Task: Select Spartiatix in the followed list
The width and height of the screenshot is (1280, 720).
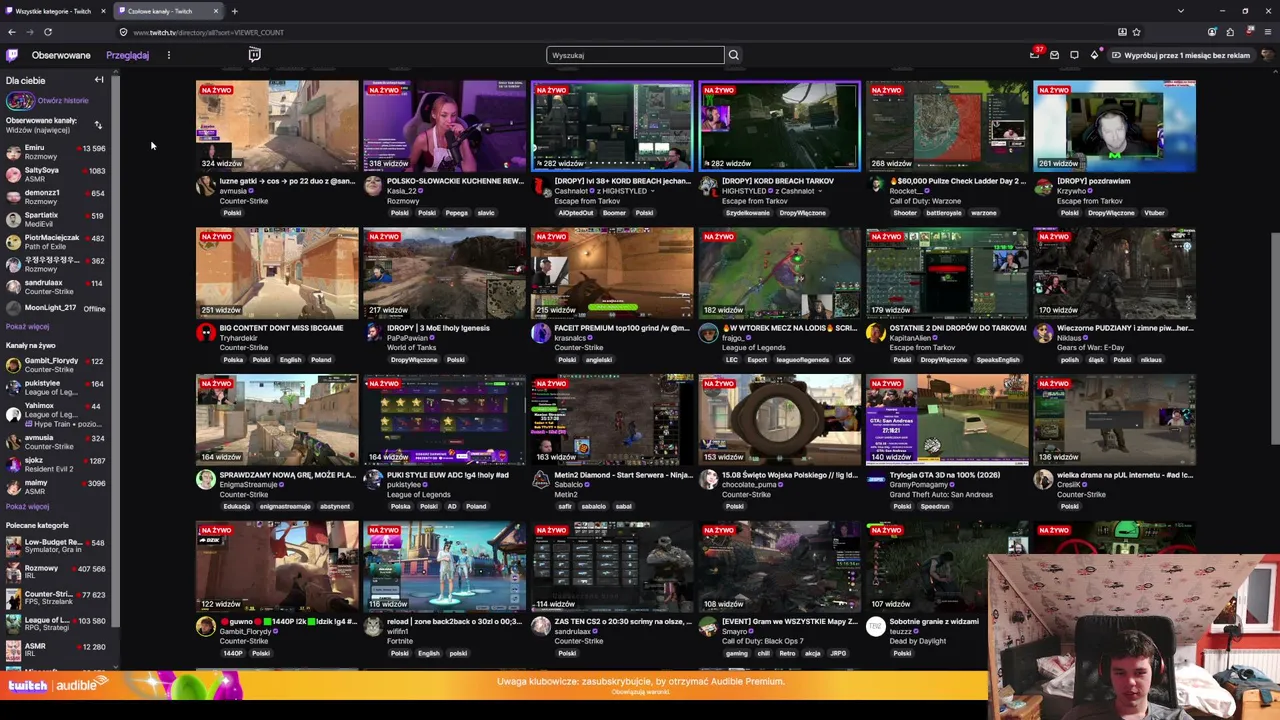Action: click(56, 219)
